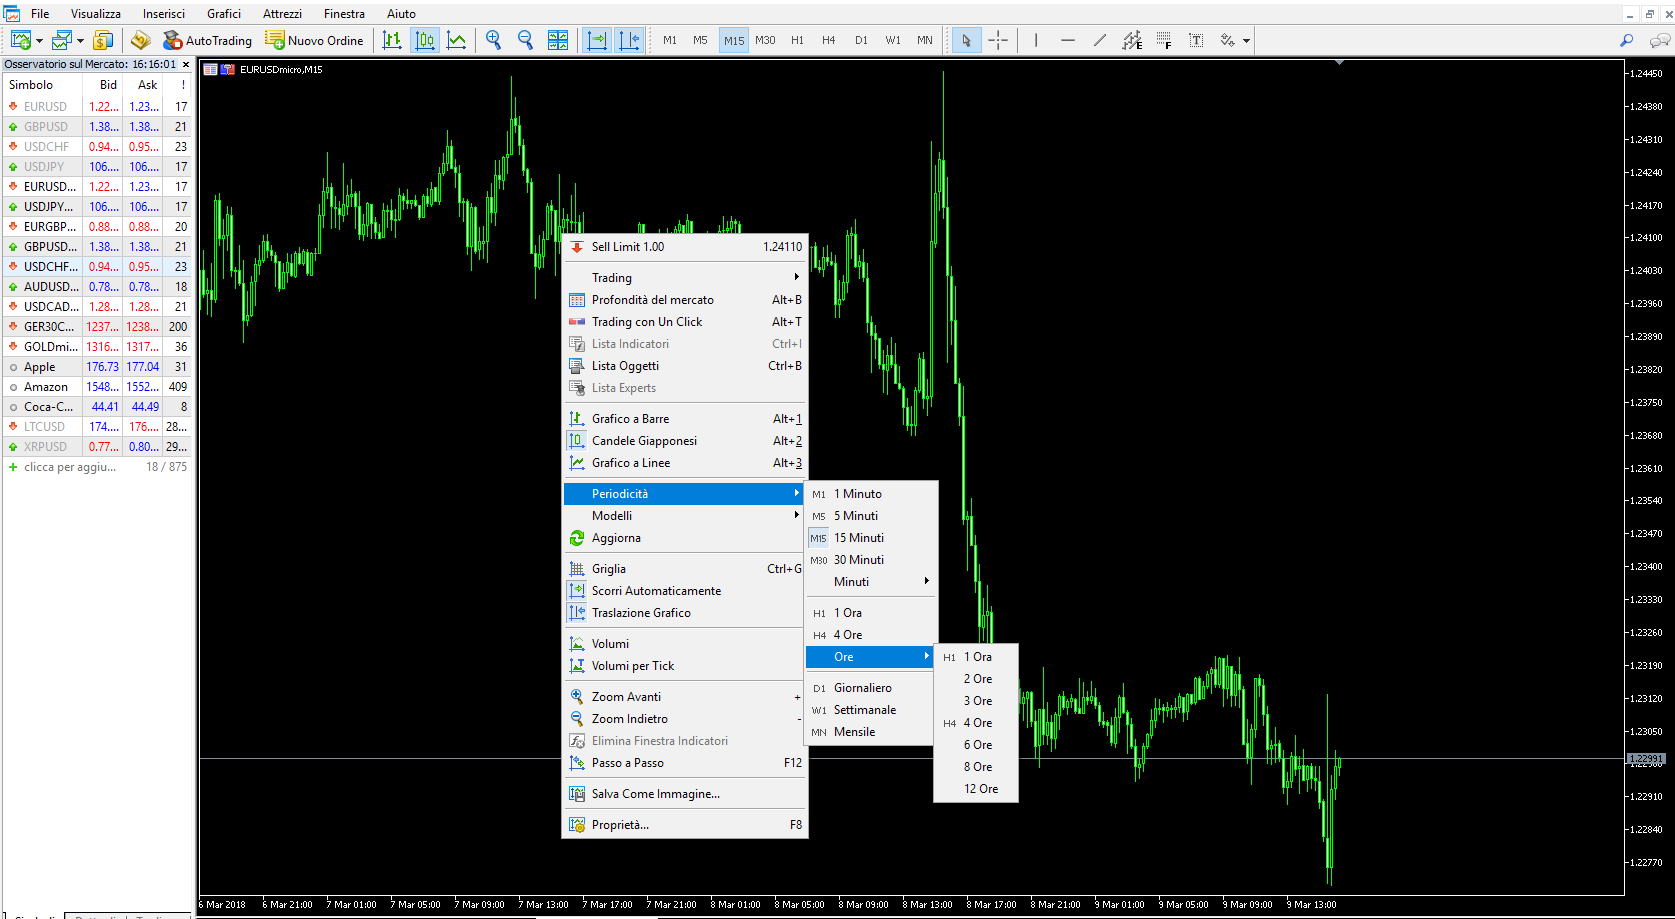Click 'clicca per aggiungere' symbol row

click(98, 467)
